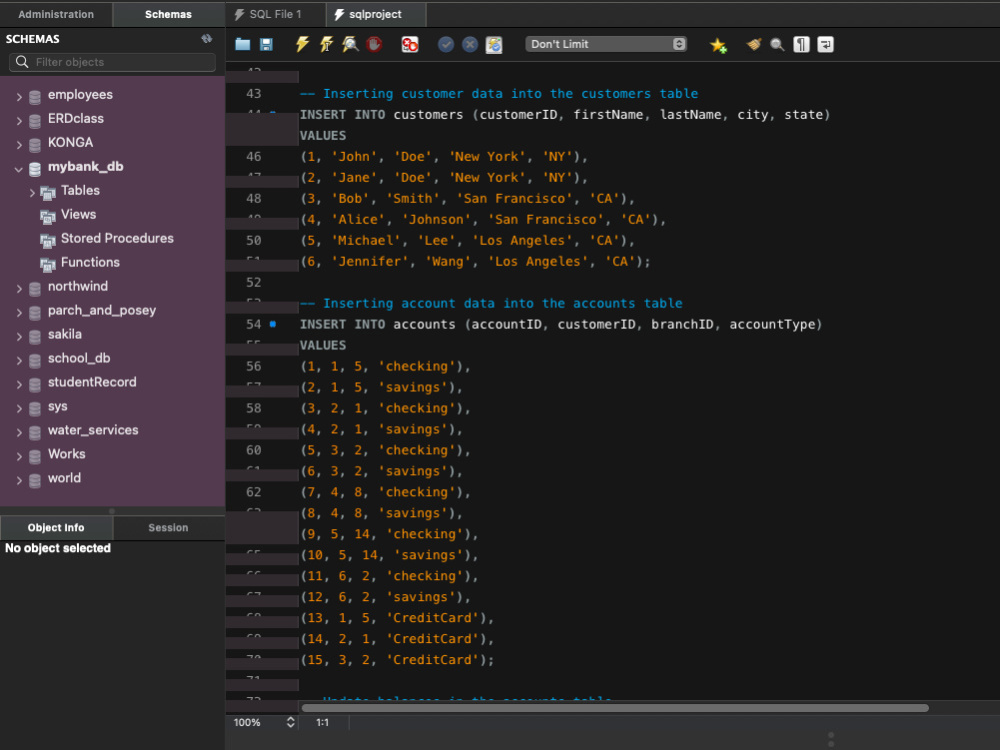Click the Views folder icon
This screenshot has height=750, width=1000.
pos(48,217)
